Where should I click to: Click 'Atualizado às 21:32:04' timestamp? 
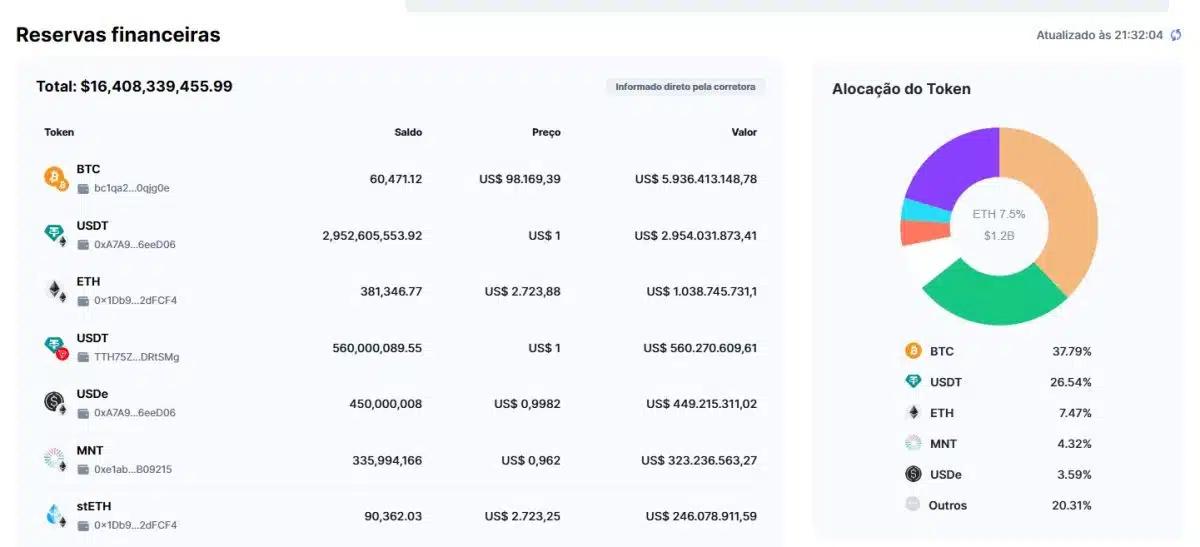1100,35
